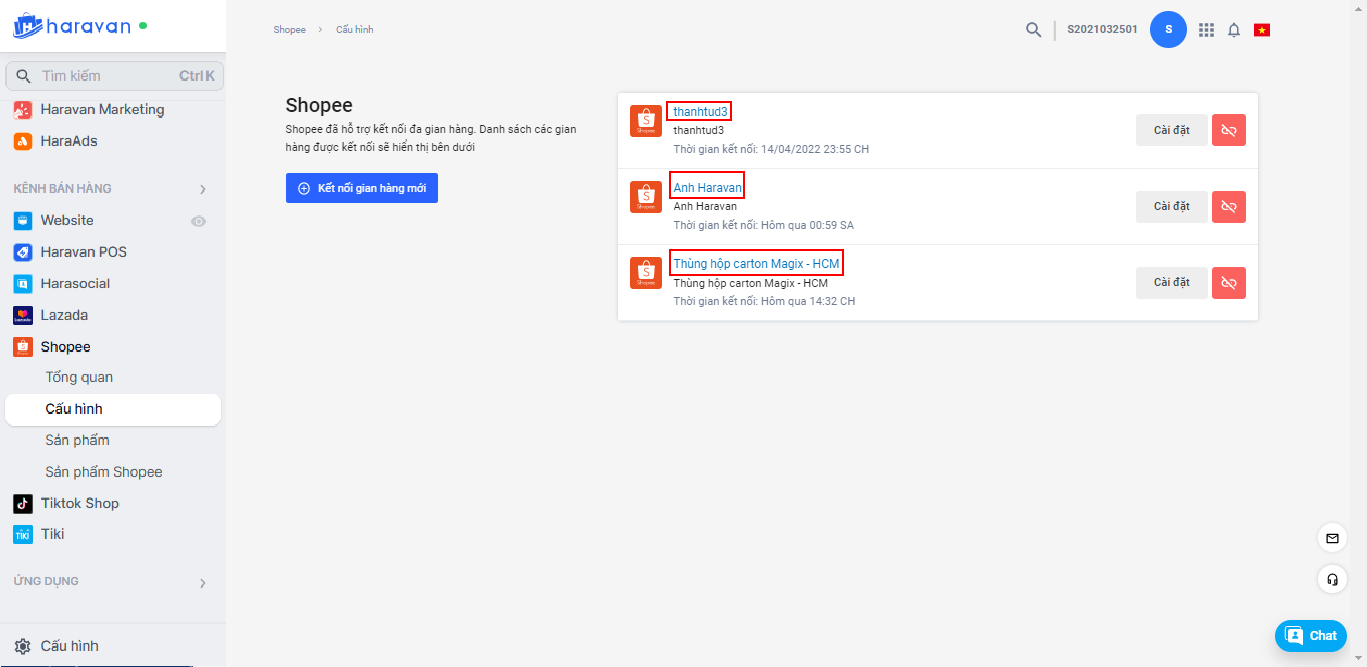
Task: Select Cấu hình submenu under Shopee
Action: 113,409
